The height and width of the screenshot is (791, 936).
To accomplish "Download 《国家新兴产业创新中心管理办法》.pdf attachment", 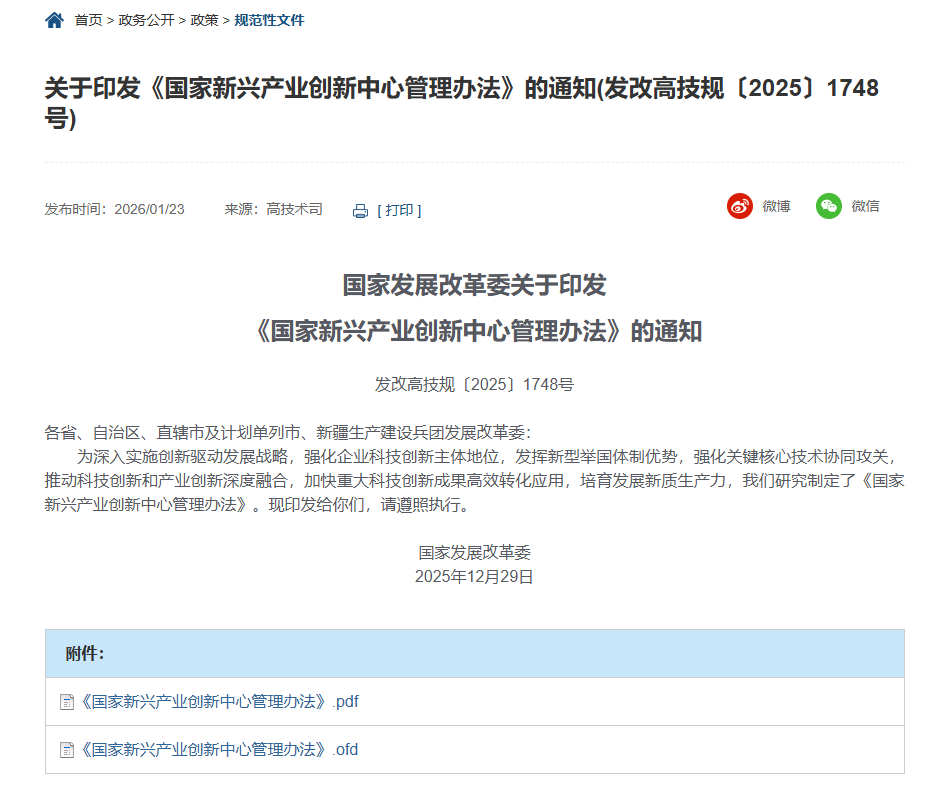I will 218,702.
